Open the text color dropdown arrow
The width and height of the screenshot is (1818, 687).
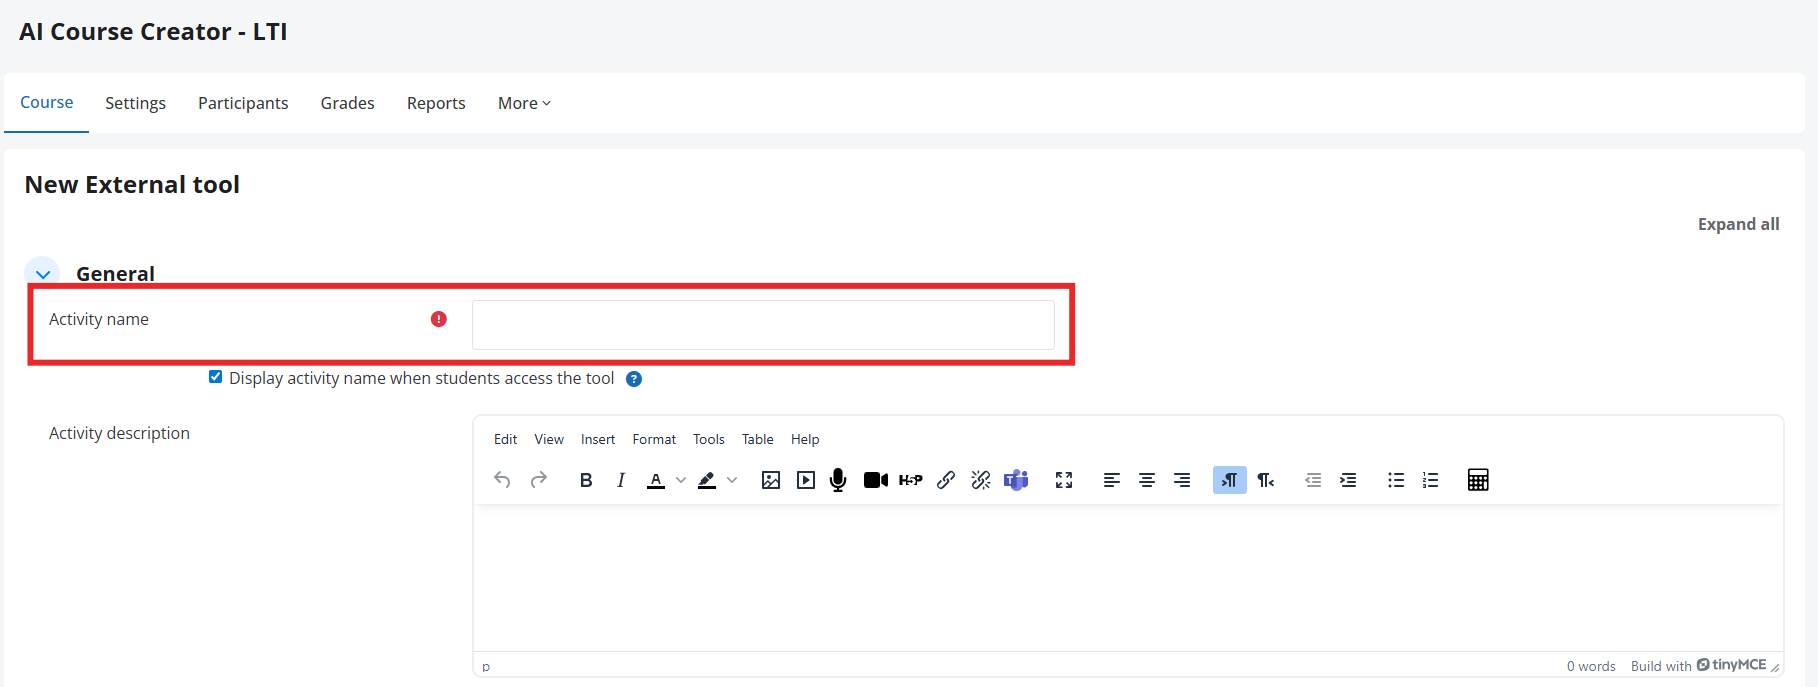click(681, 480)
